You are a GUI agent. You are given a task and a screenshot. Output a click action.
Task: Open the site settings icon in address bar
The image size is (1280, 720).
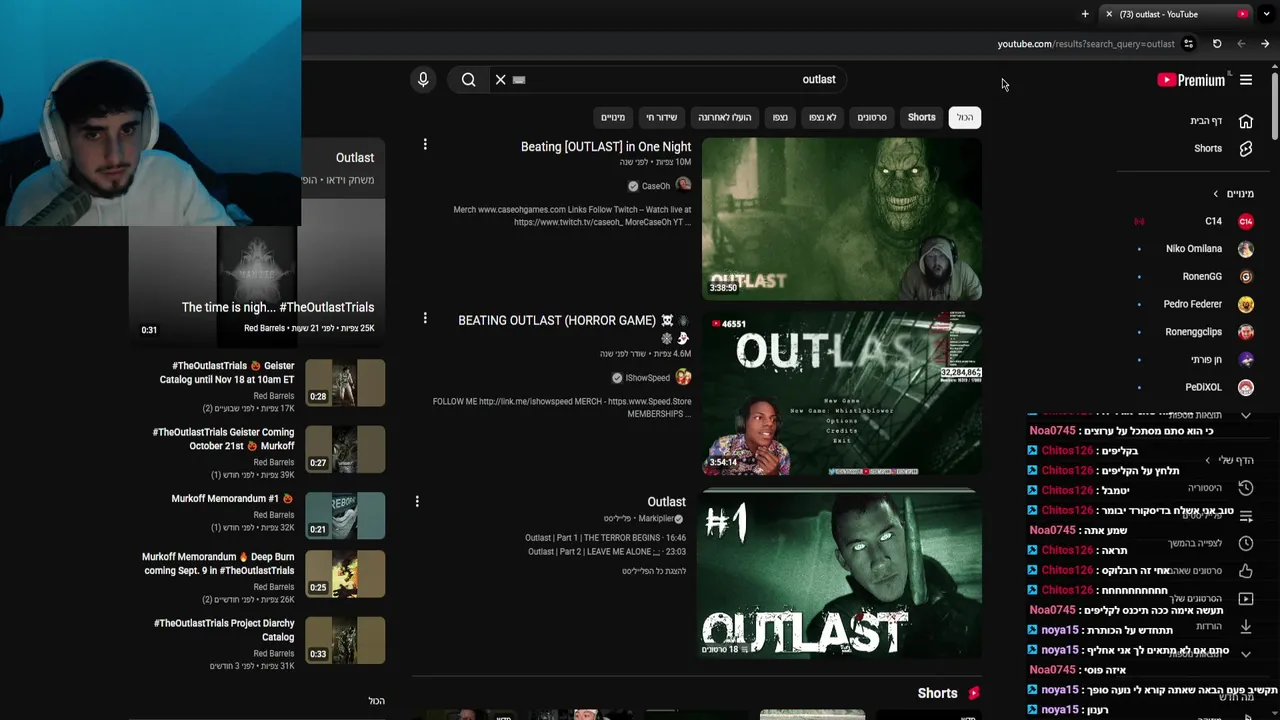(x=1188, y=44)
